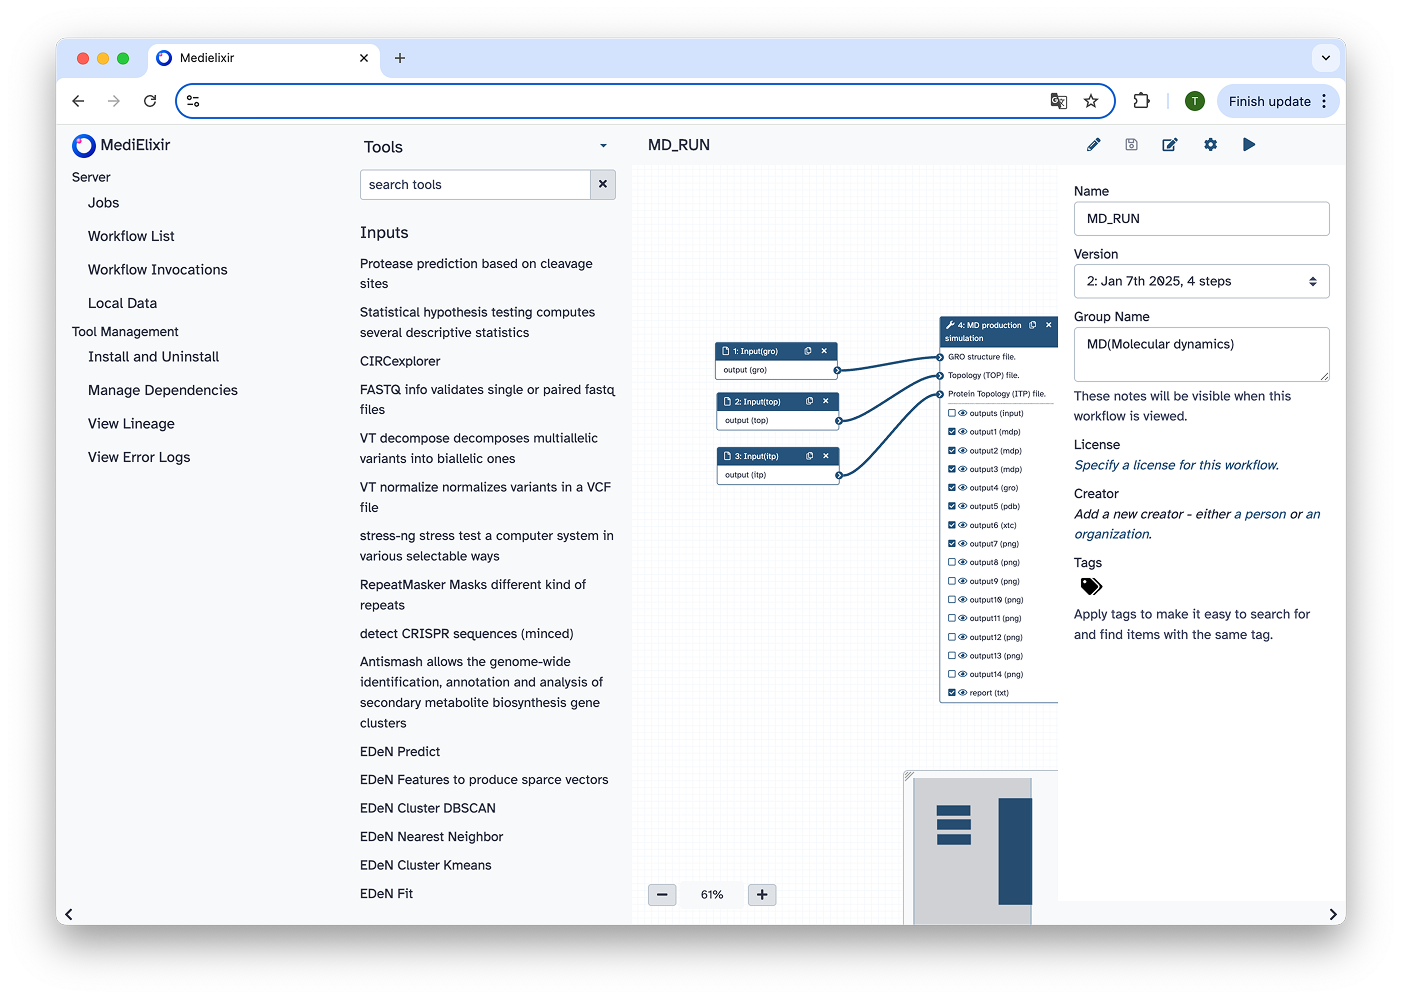Click the pencil edit attributes icon

pos(1093,145)
